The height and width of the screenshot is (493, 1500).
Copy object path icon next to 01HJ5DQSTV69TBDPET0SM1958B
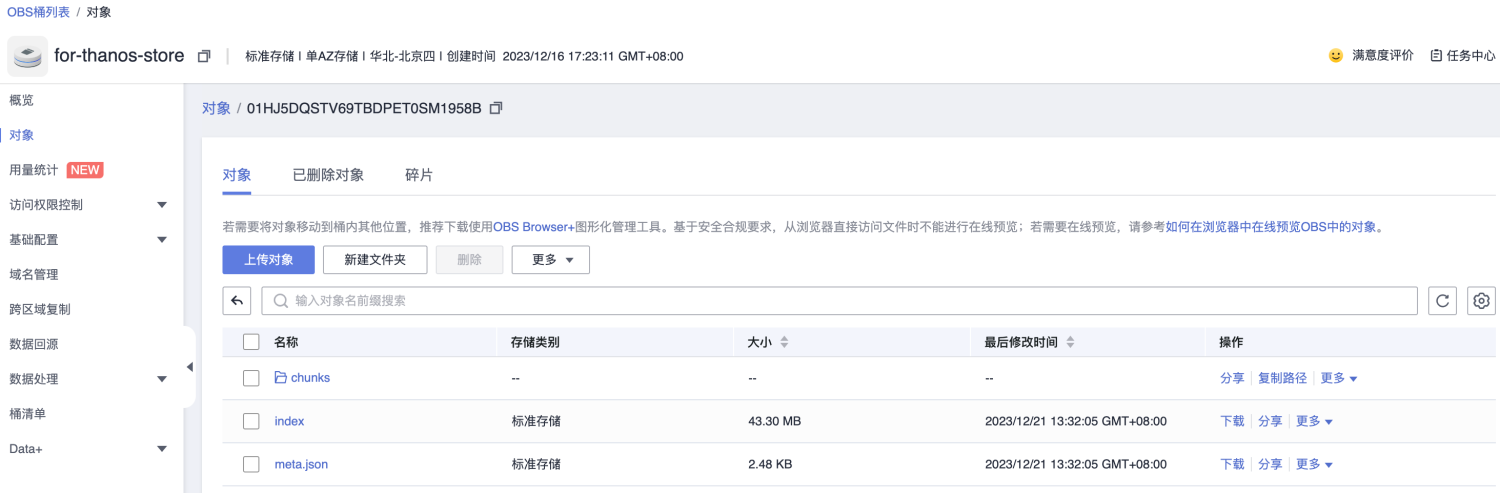[496, 108]
